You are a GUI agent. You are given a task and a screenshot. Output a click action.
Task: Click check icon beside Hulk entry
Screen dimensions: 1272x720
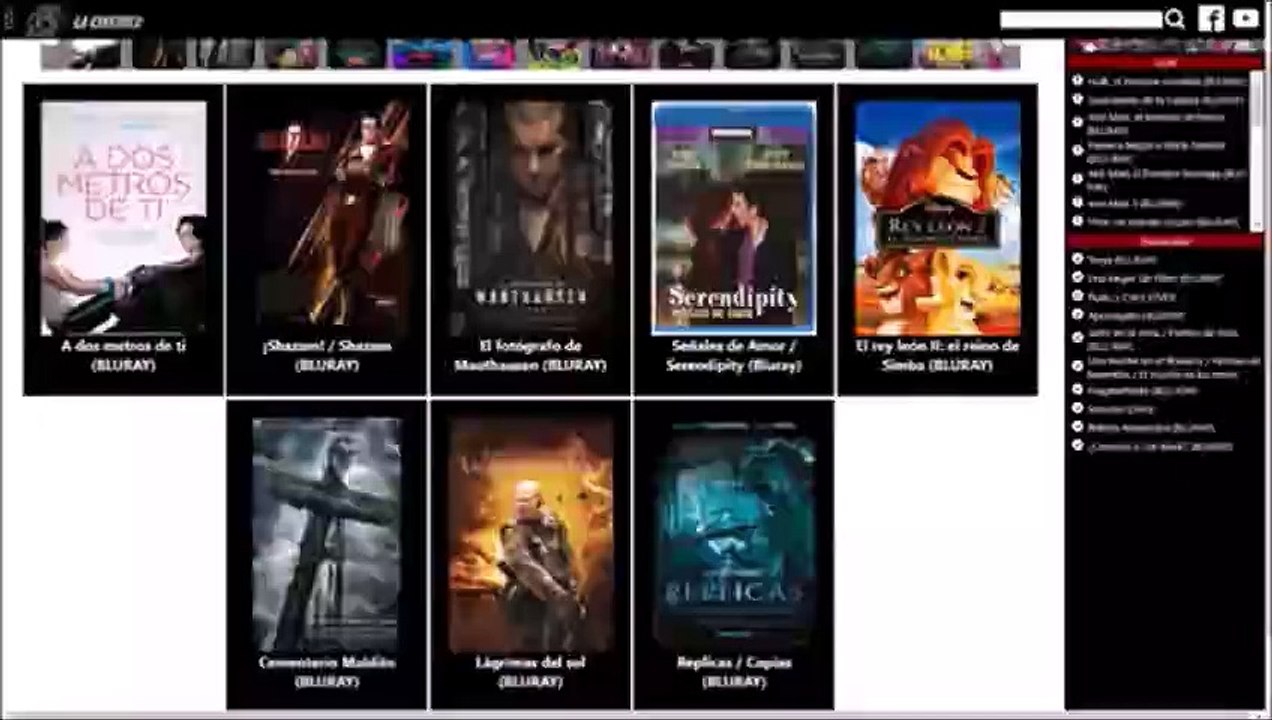point(1077,81)
